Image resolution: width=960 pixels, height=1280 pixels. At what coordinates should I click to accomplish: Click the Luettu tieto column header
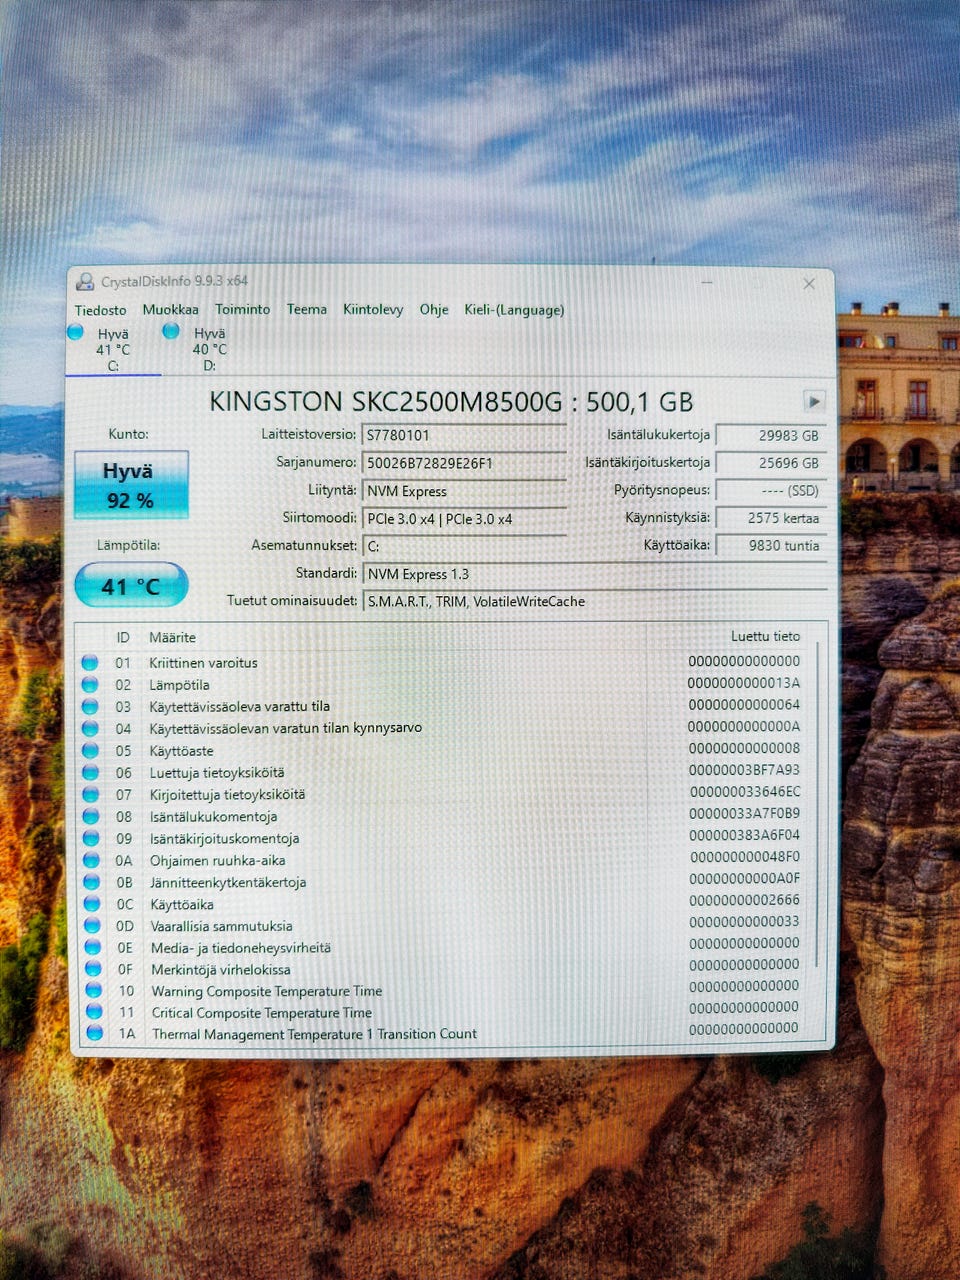point(765,636)
